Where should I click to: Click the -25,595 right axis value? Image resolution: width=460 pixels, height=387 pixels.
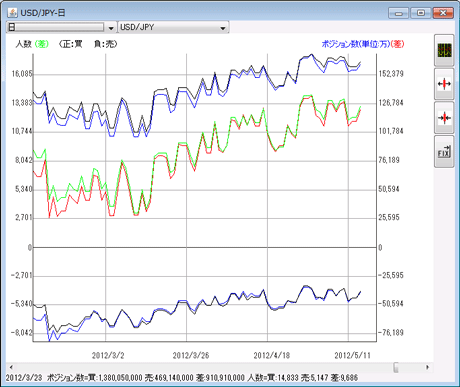391,276
